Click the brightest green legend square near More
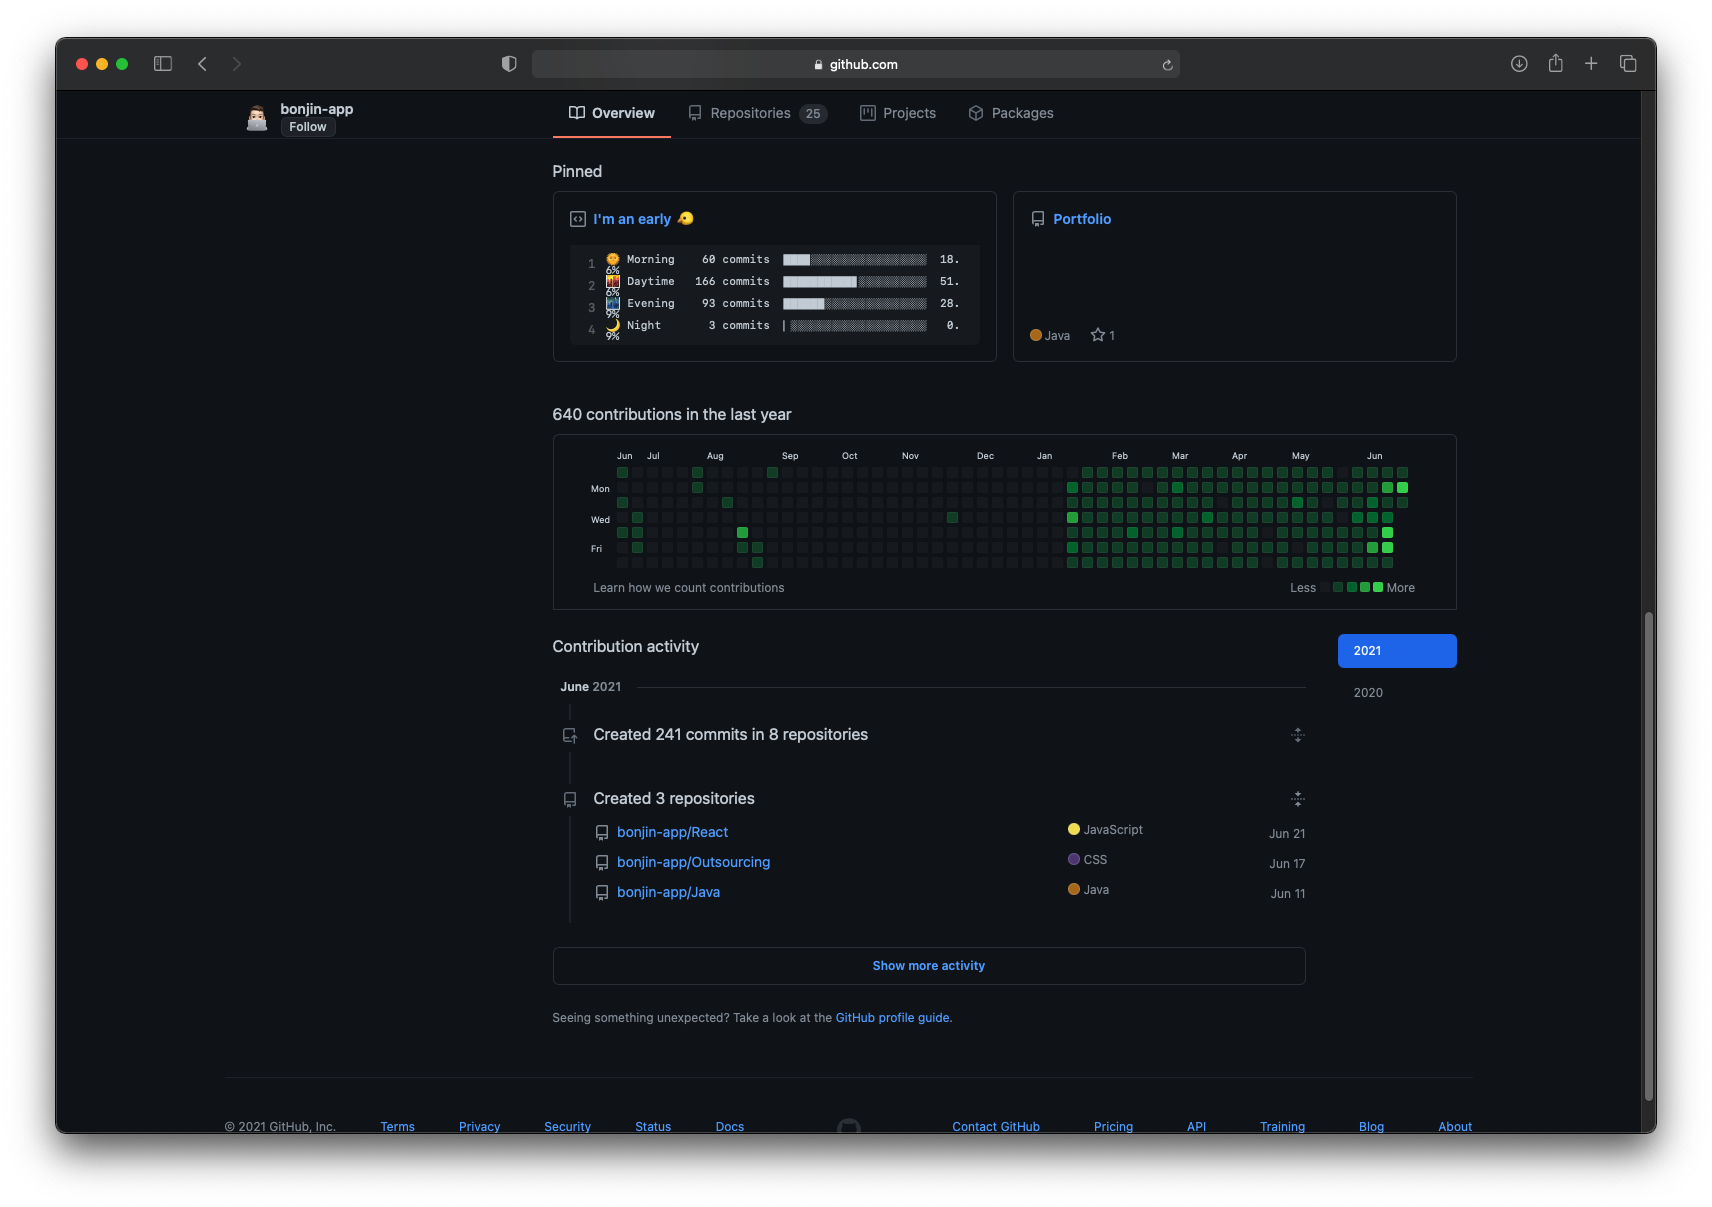 1378,587
